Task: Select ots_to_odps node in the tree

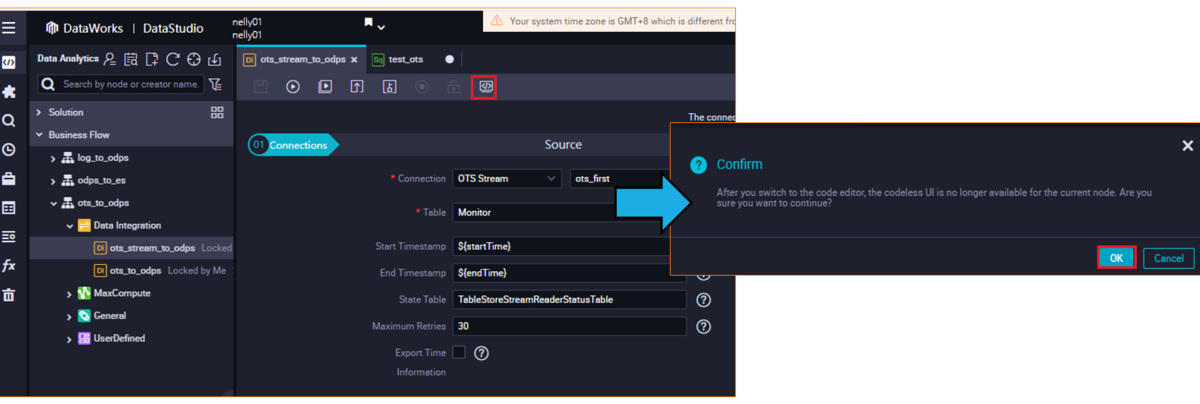Action: click(x=135, y=271)
